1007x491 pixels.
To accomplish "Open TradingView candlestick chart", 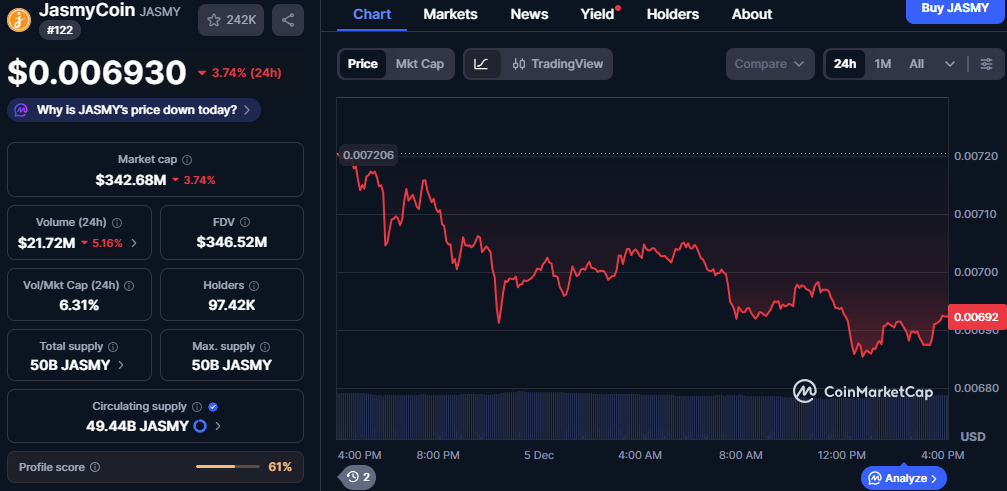I will 558,64.
